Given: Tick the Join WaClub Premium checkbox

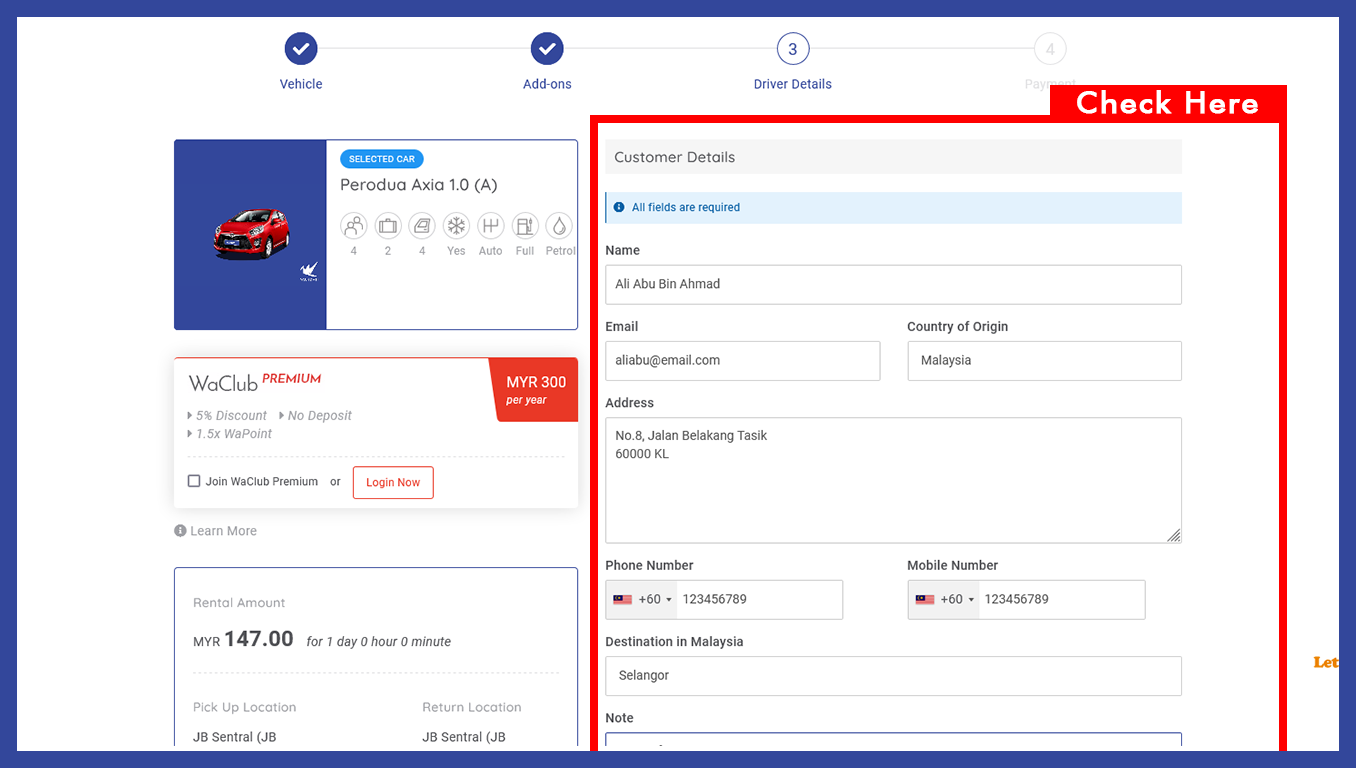Looking at the screenshot, I should pyautogui.click(x=194, y=481).
